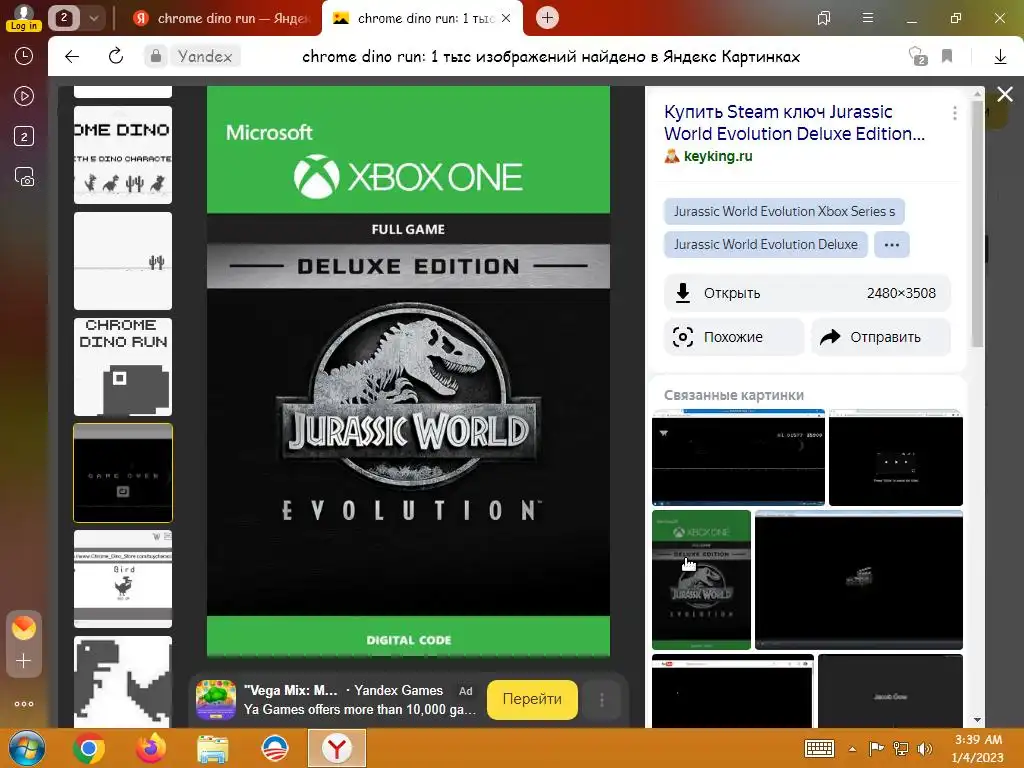Click the 'Отправить' share button
This screenshot has width=1024, height=768.
coord(881,337)
